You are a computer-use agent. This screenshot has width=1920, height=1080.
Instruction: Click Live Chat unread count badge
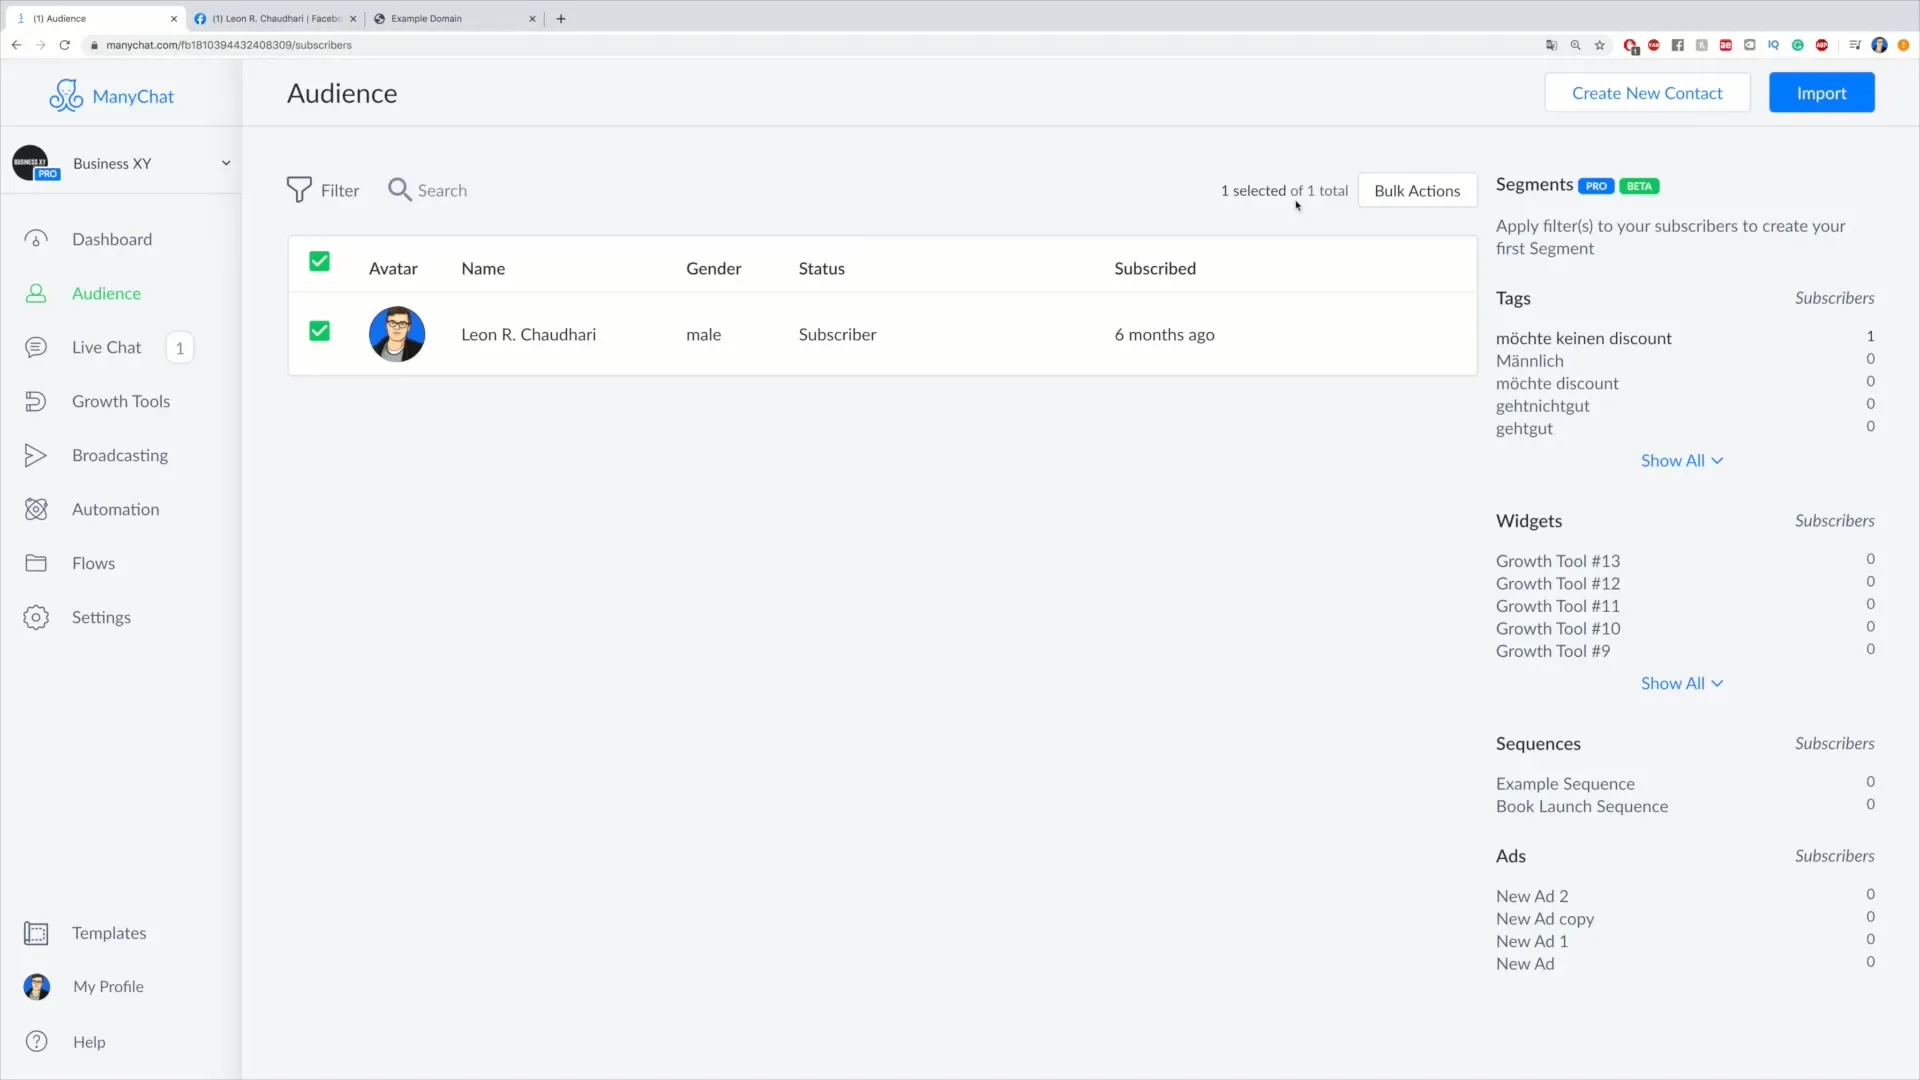[180, 348]
